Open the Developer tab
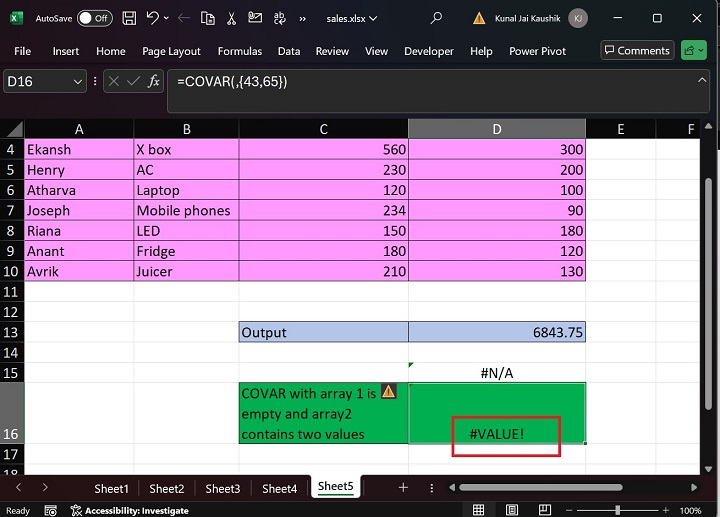 point(429,51)
